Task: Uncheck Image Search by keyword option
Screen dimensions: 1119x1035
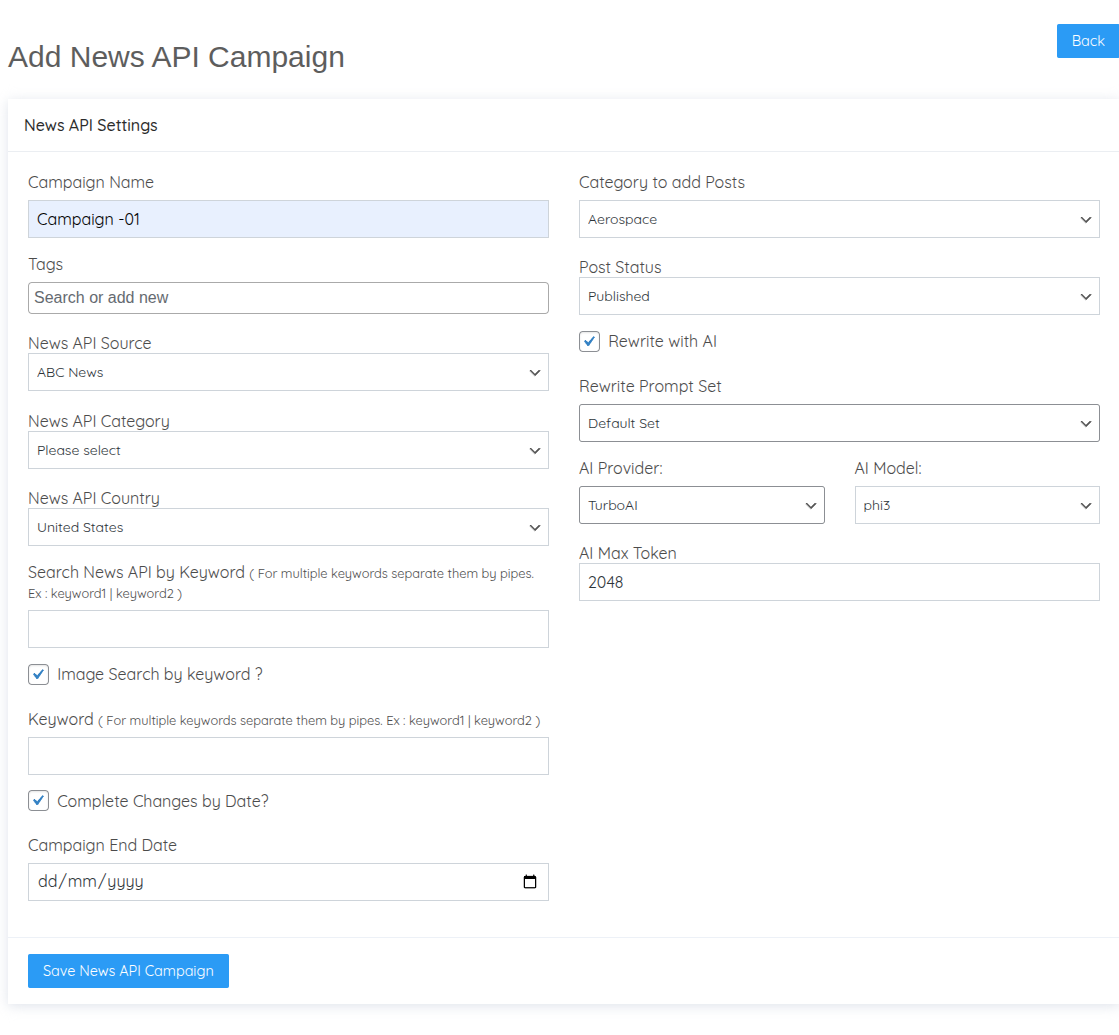Action: click(x=39, y=674)
